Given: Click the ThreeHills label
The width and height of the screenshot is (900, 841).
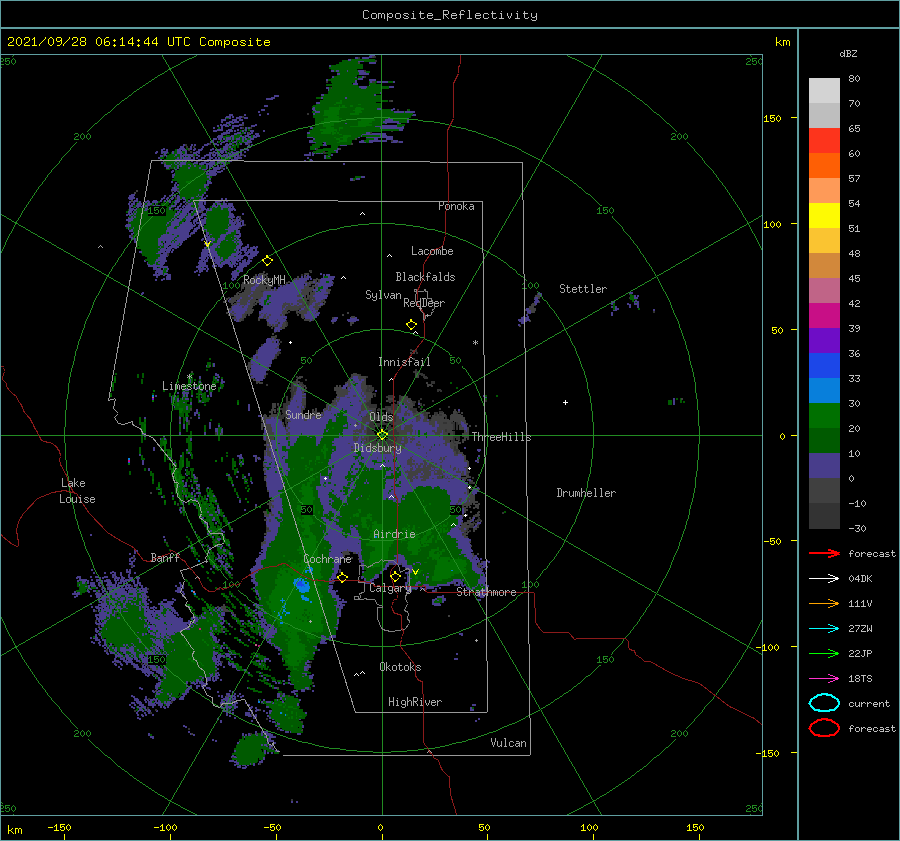Looking at the screenshot, I should pyautogui.click(x=501, y=437).
